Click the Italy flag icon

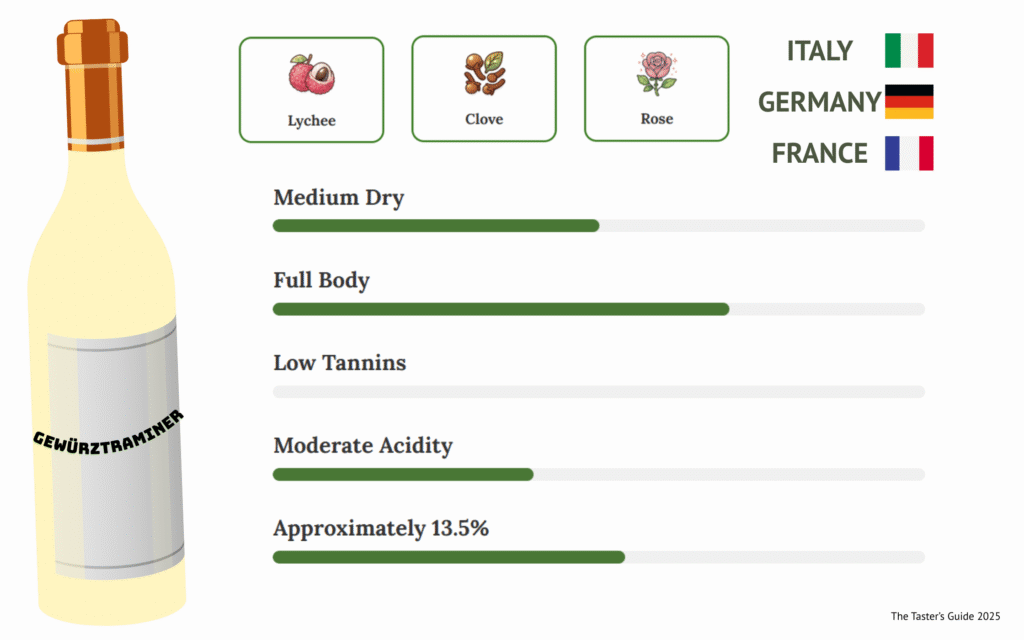point(908,50)
